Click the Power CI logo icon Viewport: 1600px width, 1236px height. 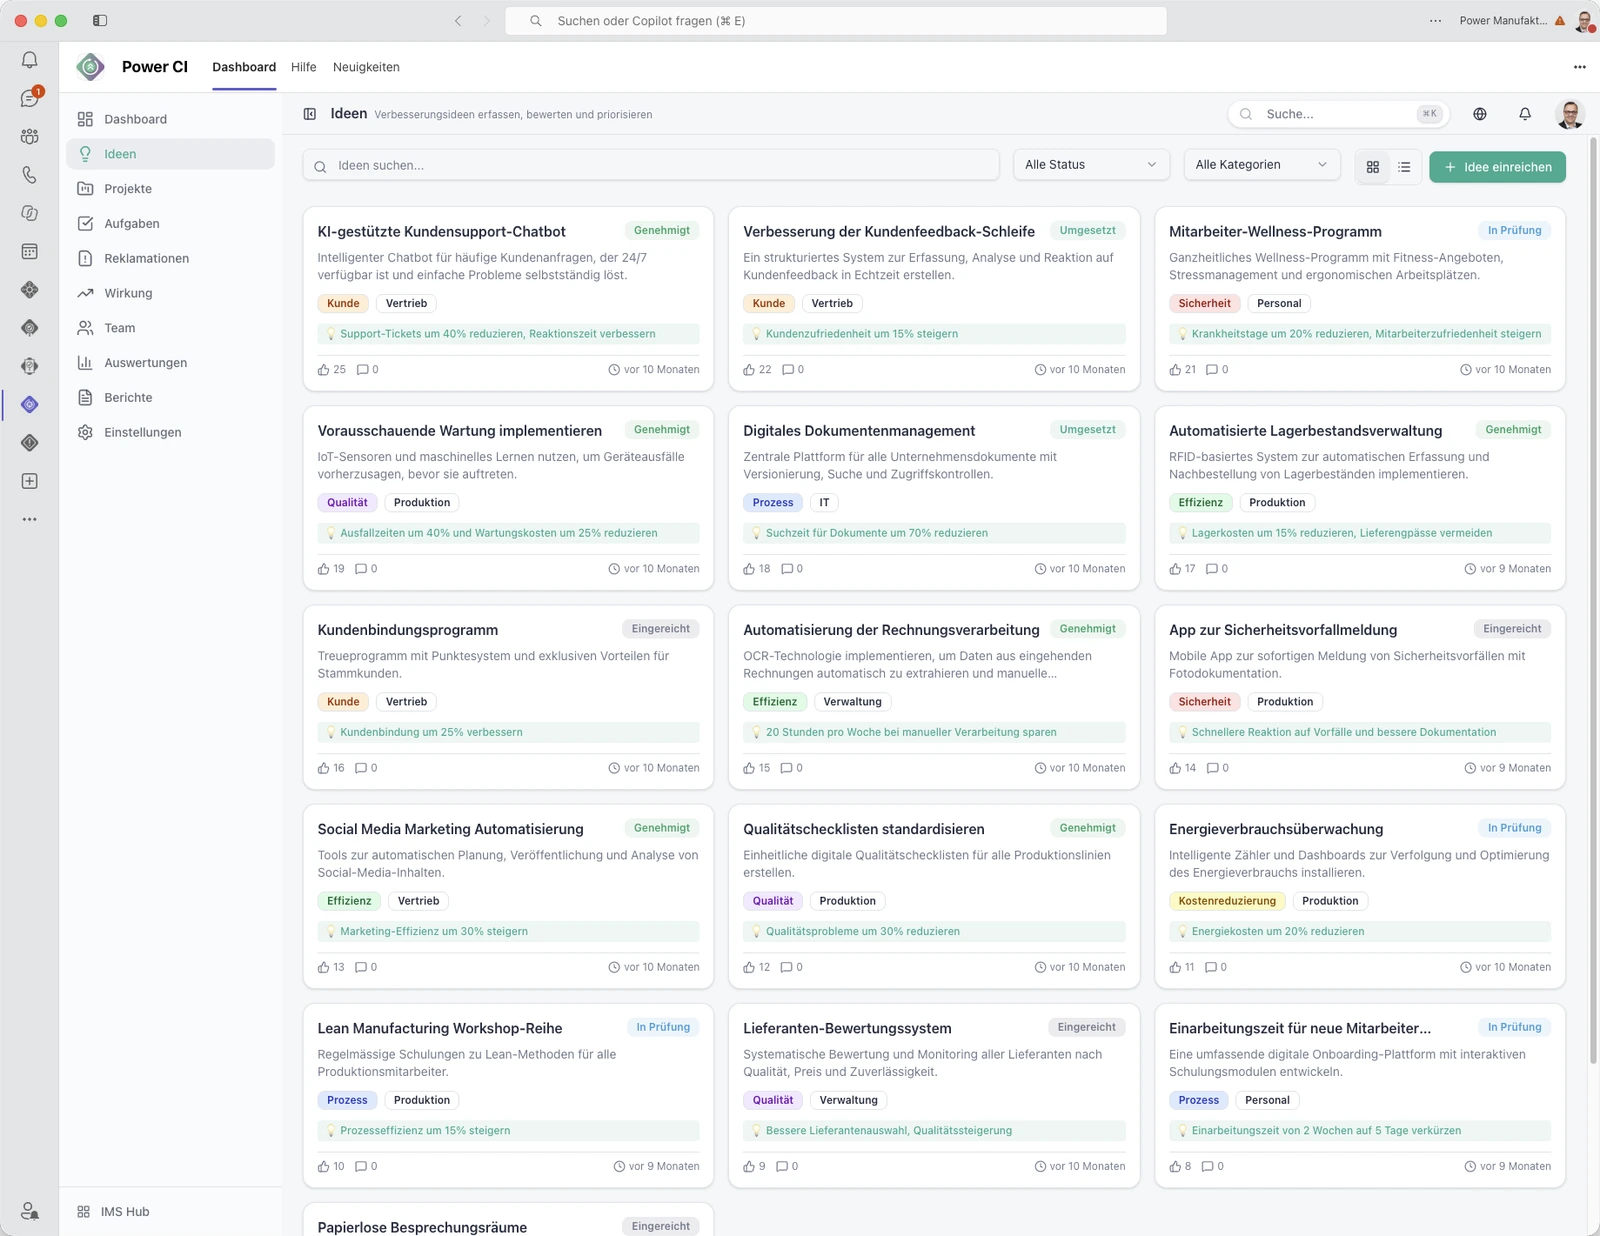tap(91, 67)
